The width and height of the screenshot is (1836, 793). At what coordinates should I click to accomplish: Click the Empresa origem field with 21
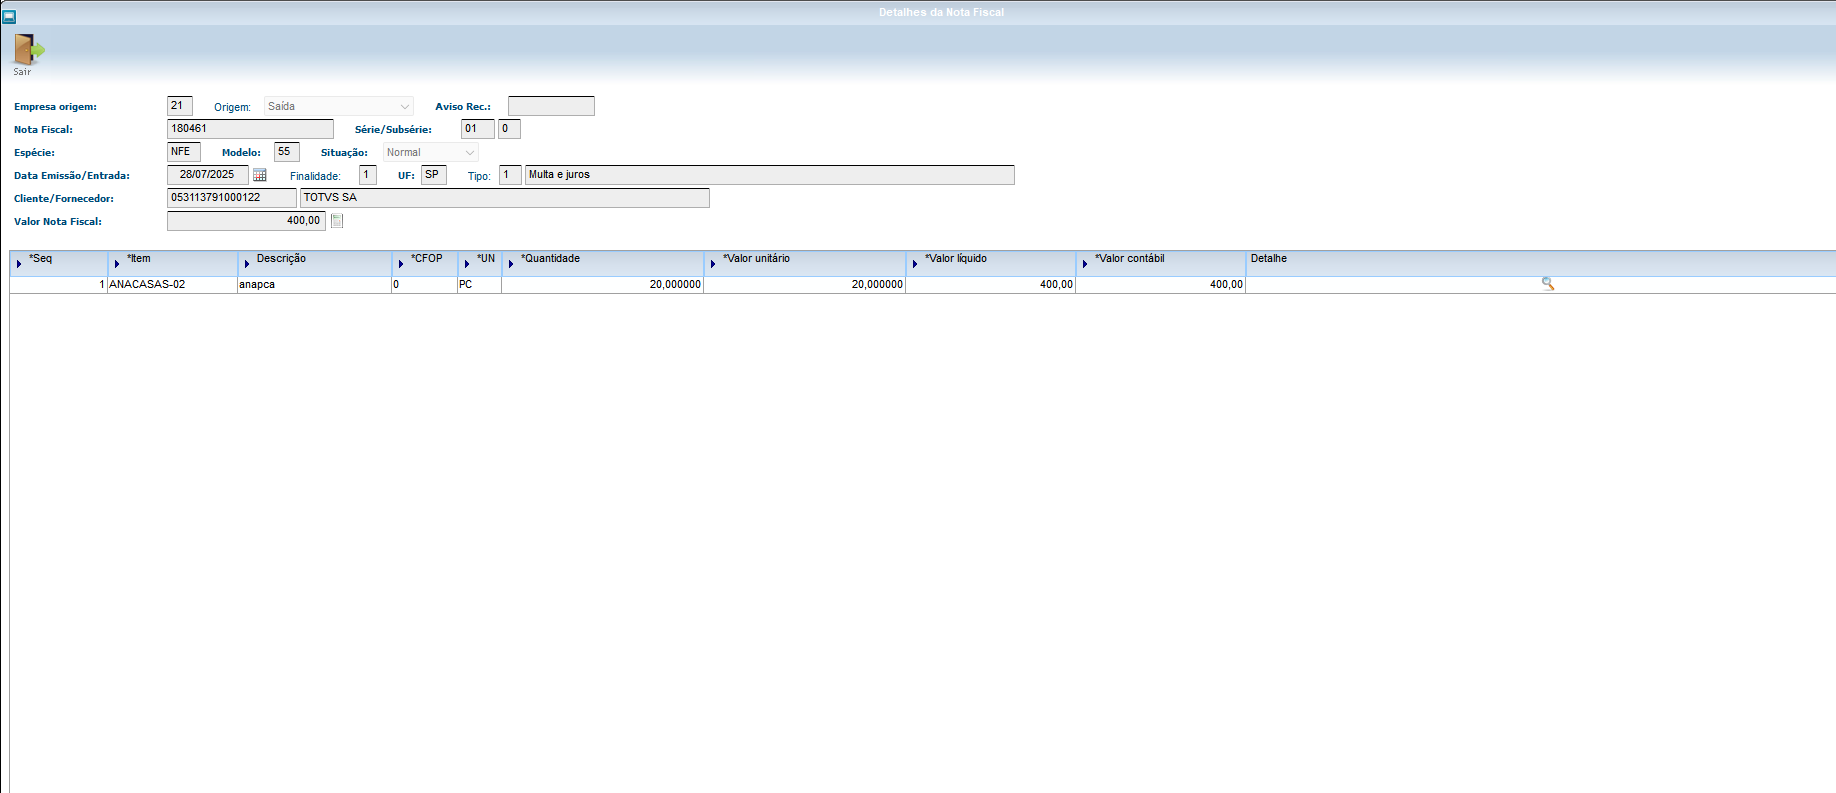coord(180,106)
